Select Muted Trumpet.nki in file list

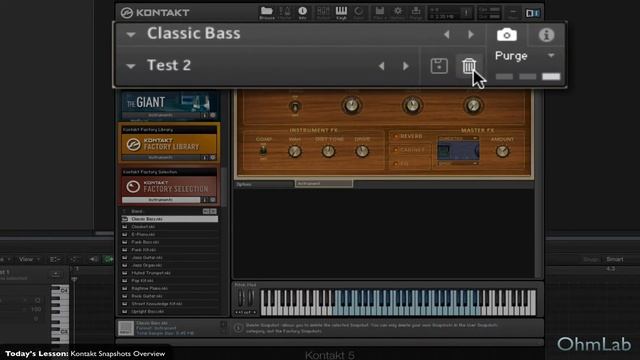[169, 273]
